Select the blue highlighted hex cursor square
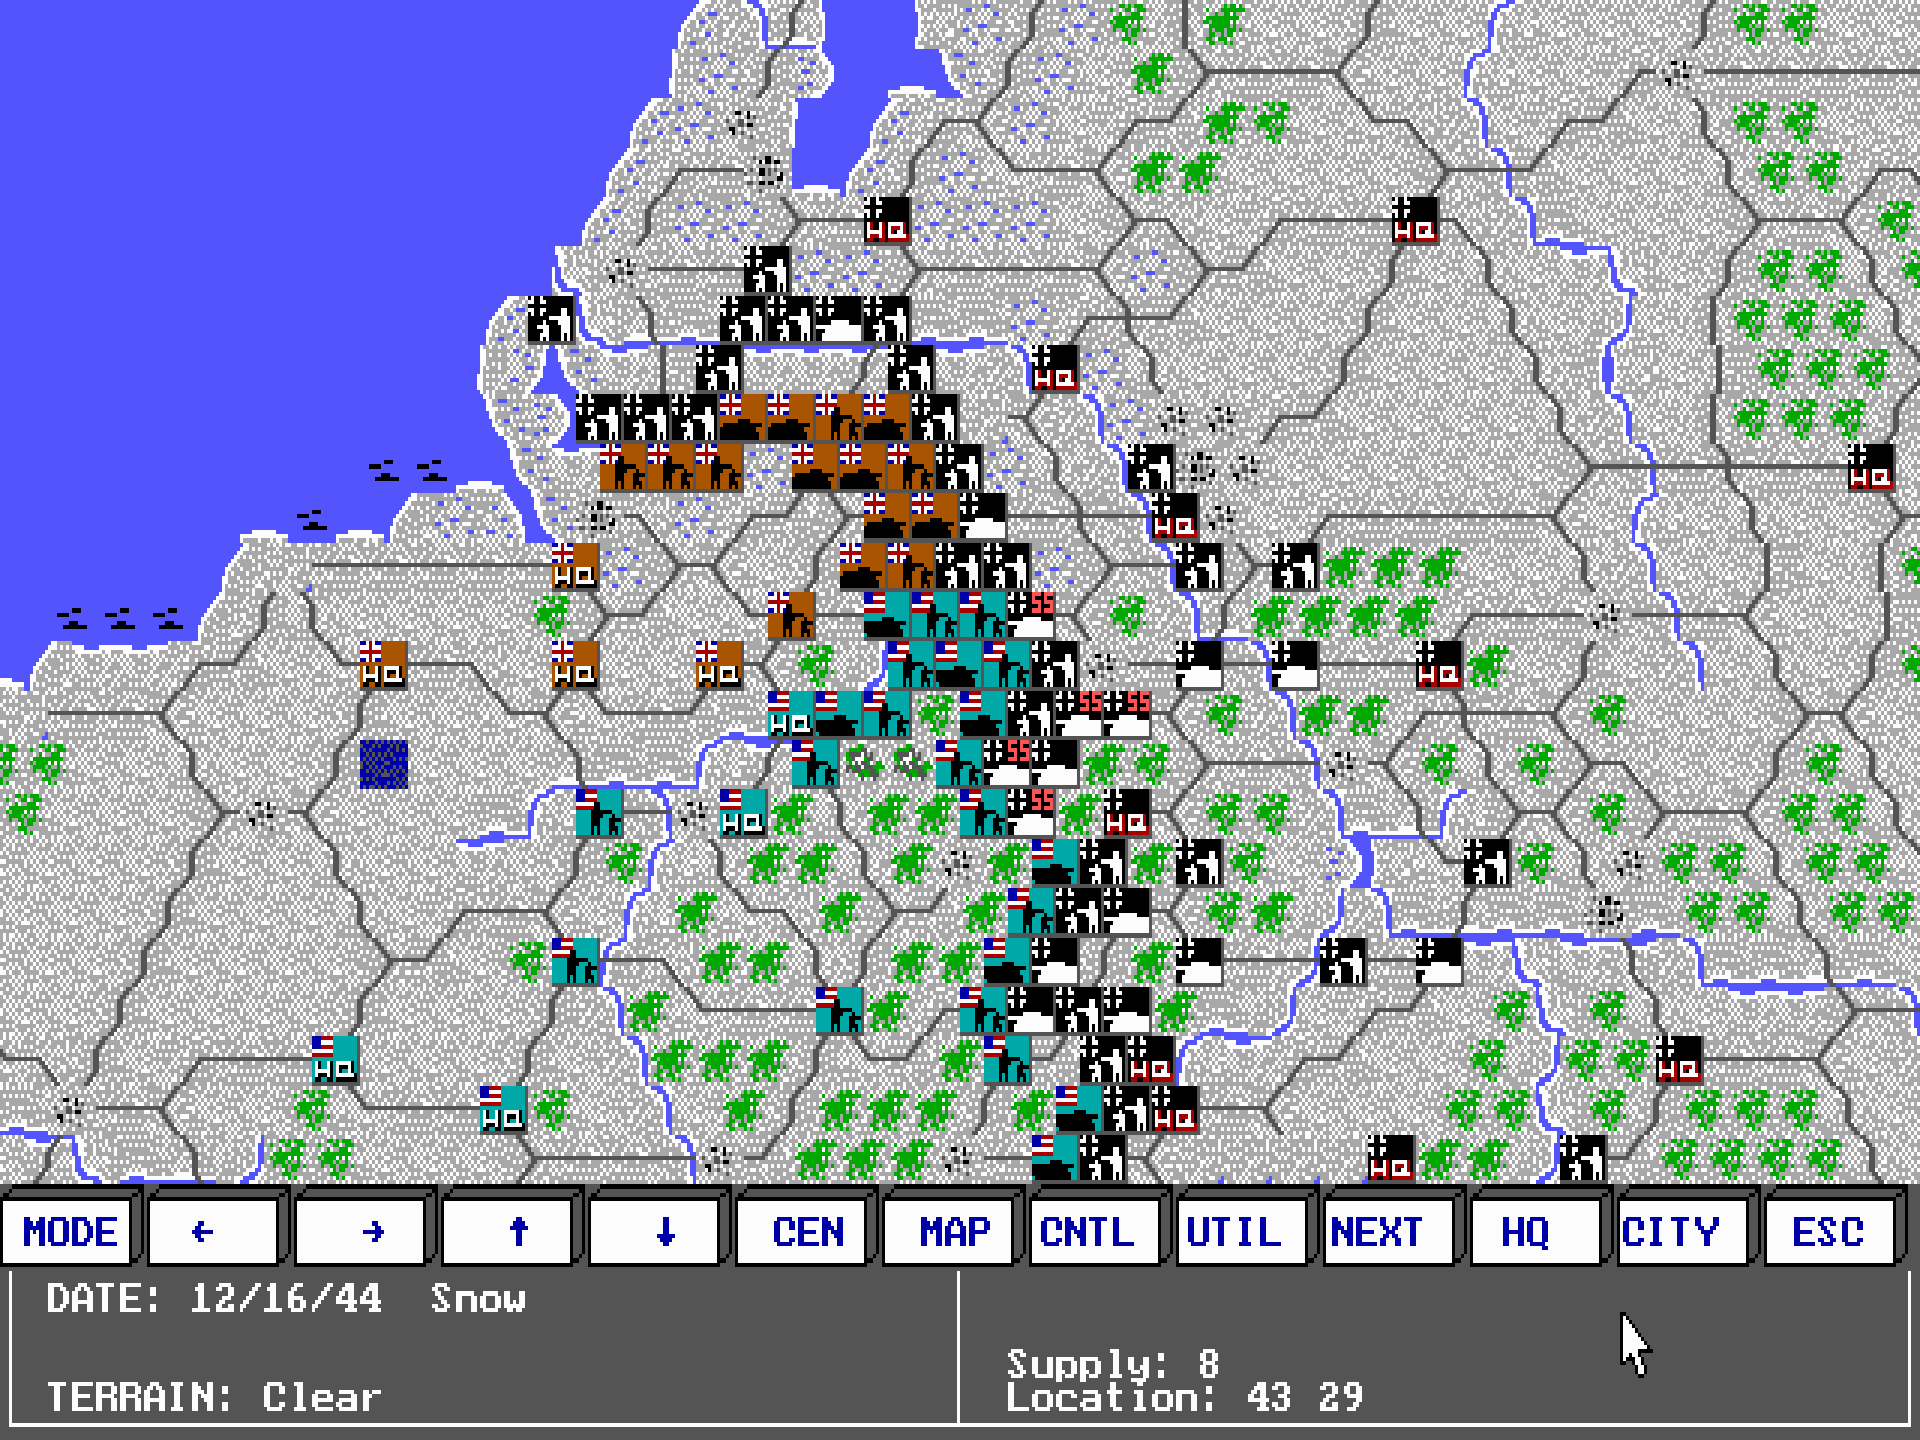The height and width of the screenshot is (1440, 1920). (383, 764)
